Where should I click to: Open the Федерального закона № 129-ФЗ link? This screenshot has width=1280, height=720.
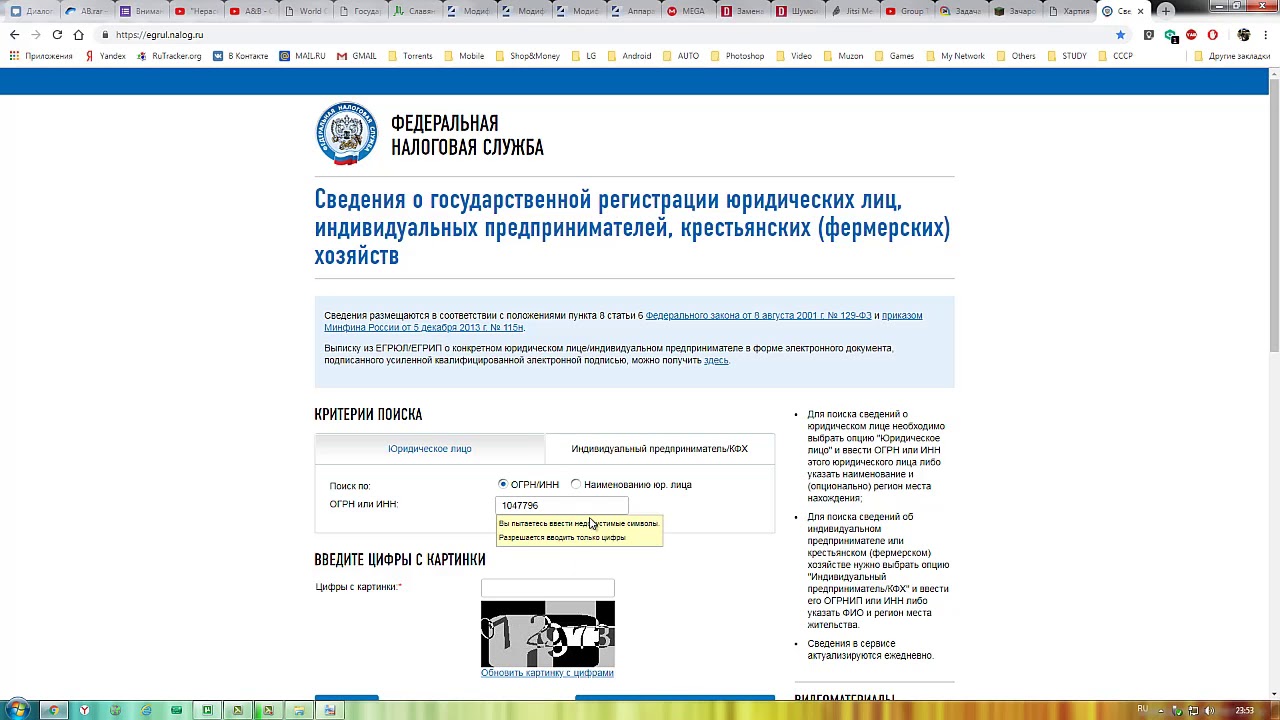pyautogui.click(x=758, y=316)
